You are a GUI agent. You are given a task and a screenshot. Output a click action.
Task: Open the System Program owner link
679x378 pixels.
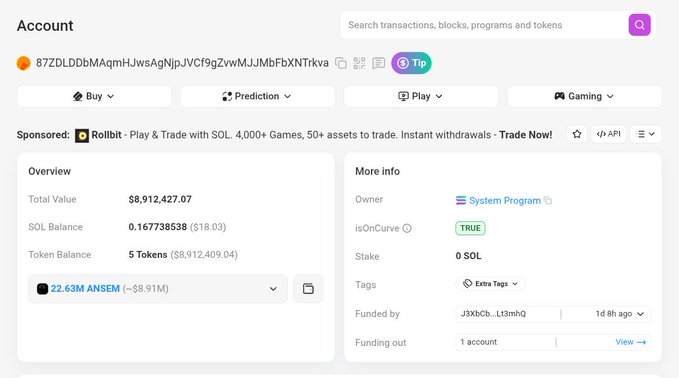click(x=504, y=200)
